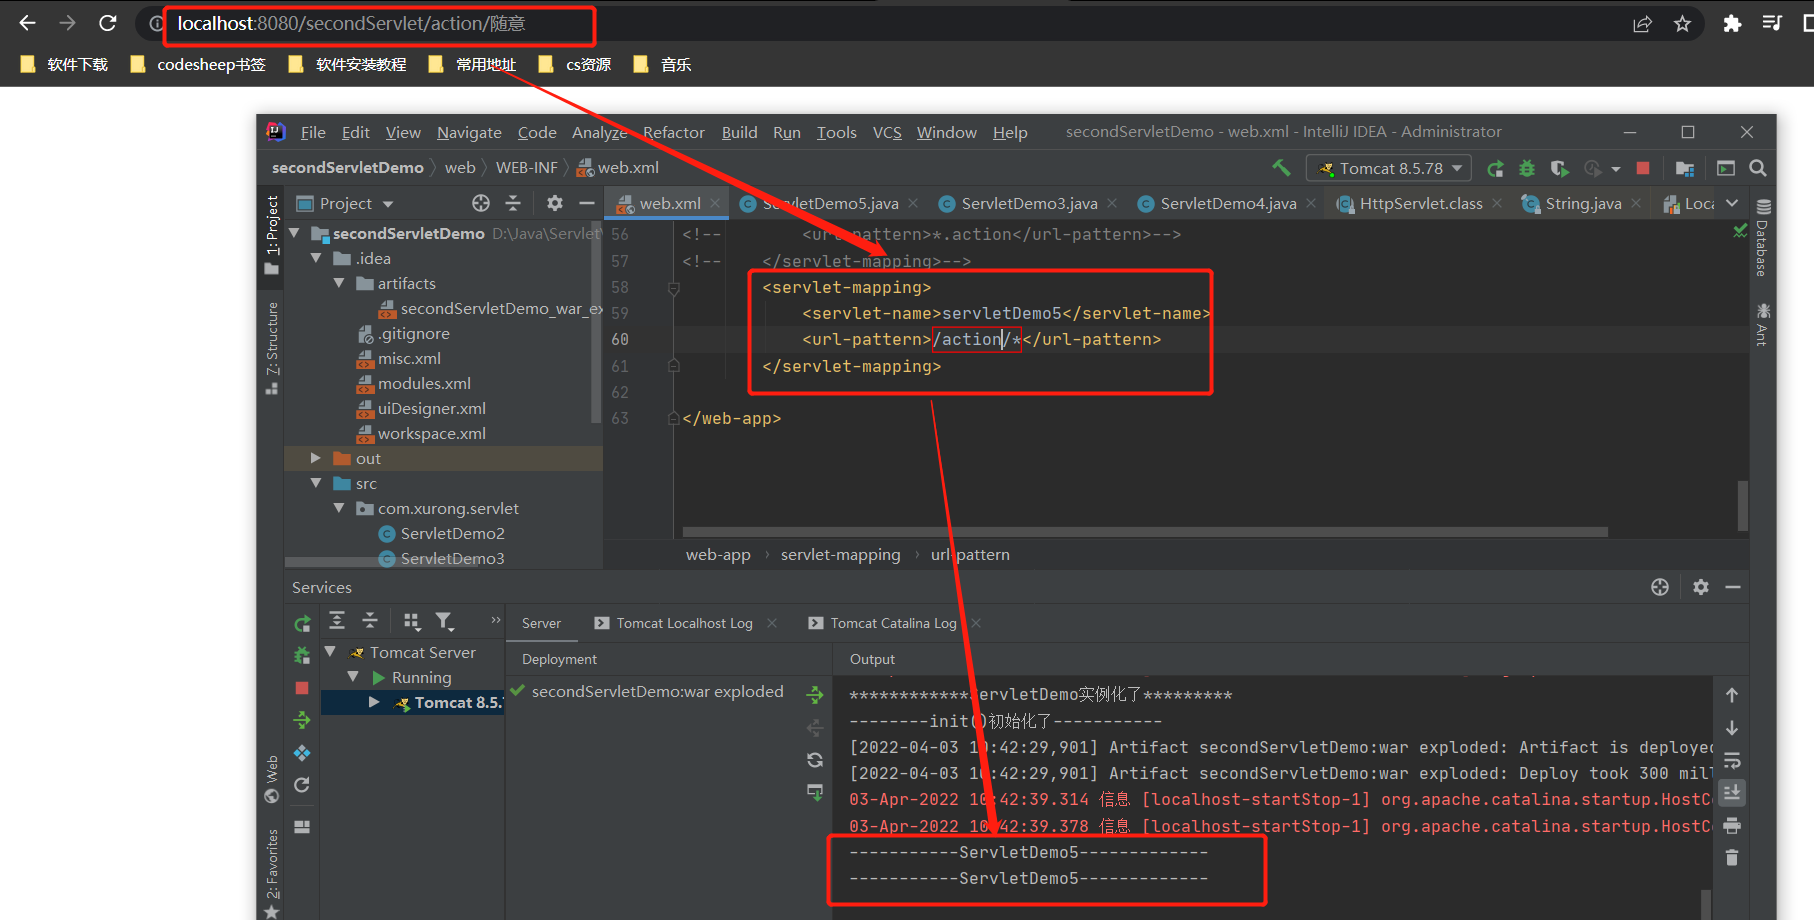
Task: Open the codesheep书签 bookmark folder
Action: [198, 64]
